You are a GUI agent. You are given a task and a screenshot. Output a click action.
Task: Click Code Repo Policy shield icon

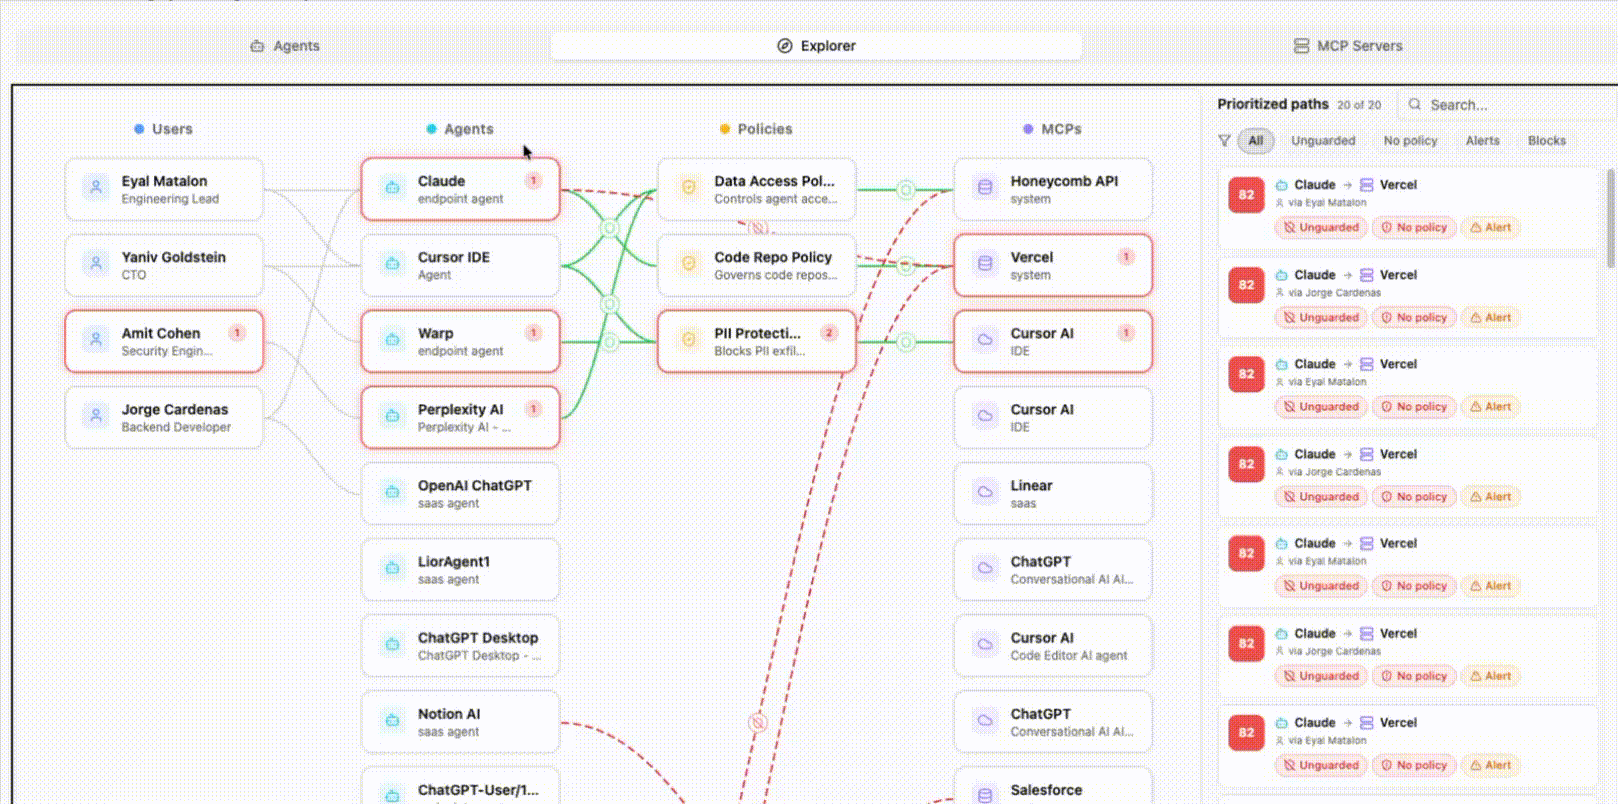pos(688,264)
